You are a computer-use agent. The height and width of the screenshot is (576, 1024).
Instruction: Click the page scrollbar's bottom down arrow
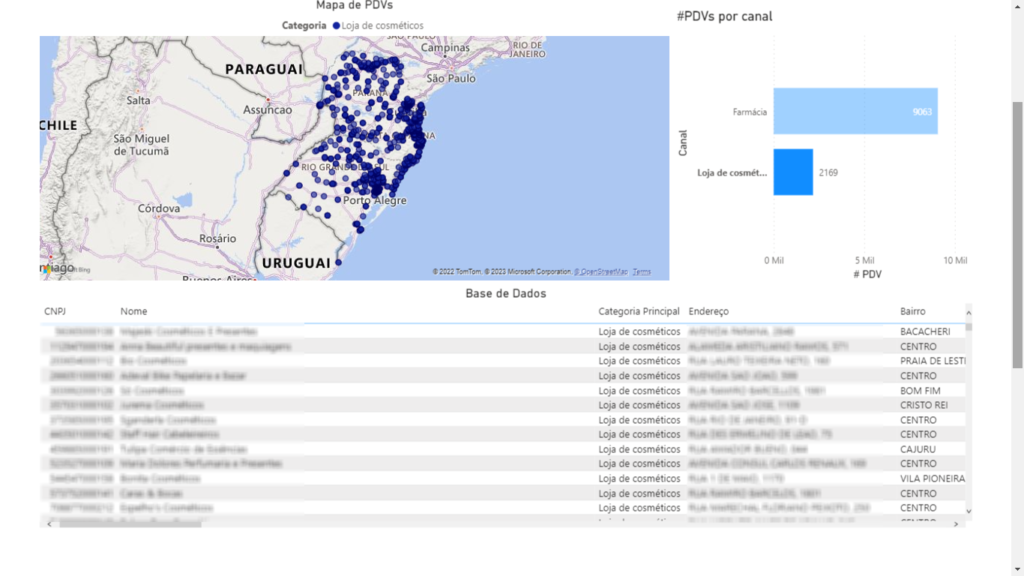point(1017,567)
